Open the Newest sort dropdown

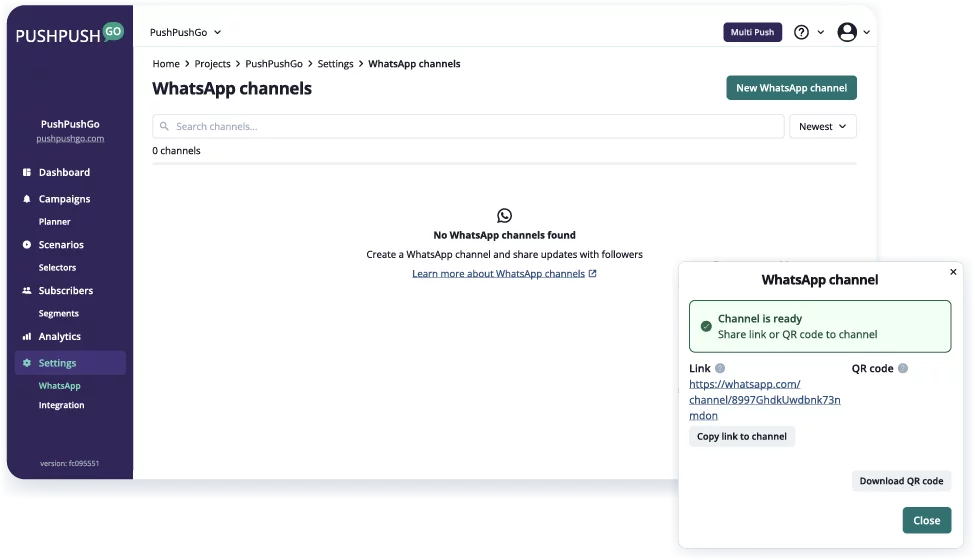click(823, 126)
